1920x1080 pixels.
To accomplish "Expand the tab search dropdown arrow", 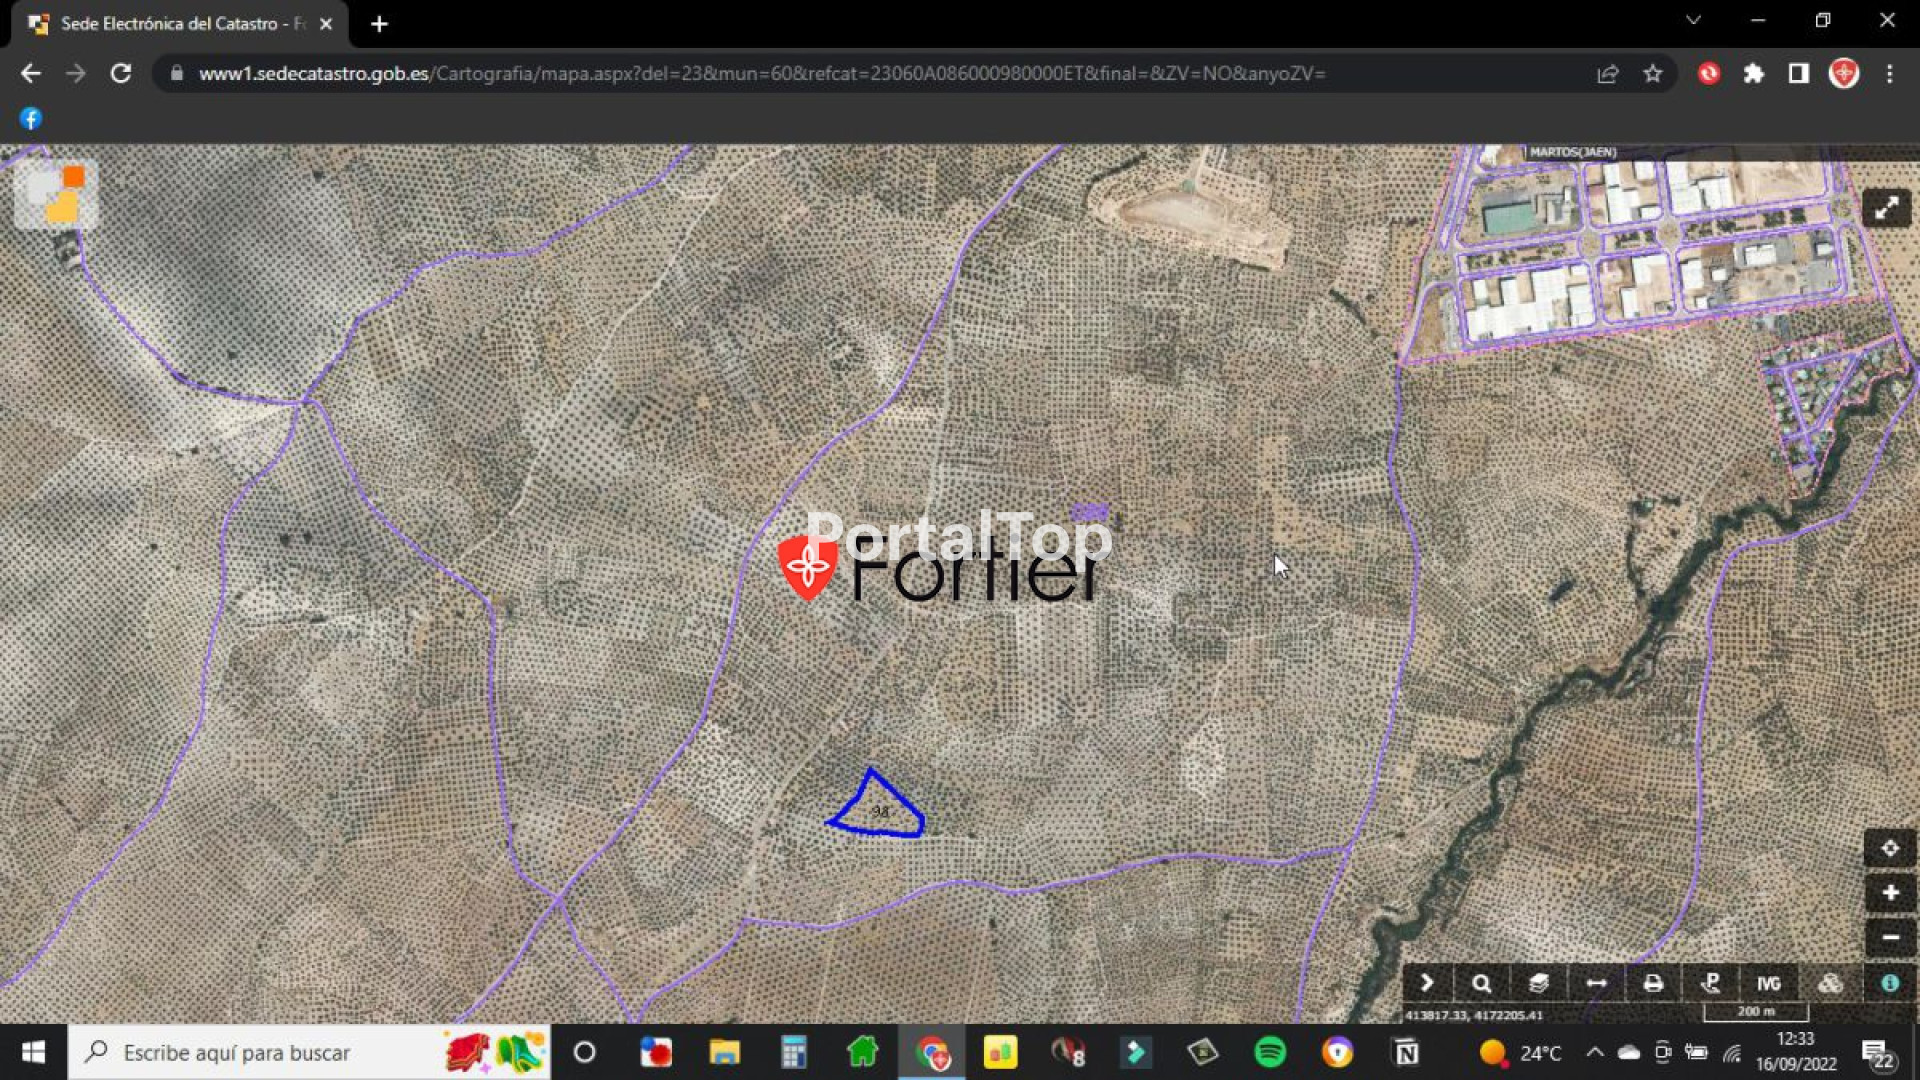I will pos(1693,21).
